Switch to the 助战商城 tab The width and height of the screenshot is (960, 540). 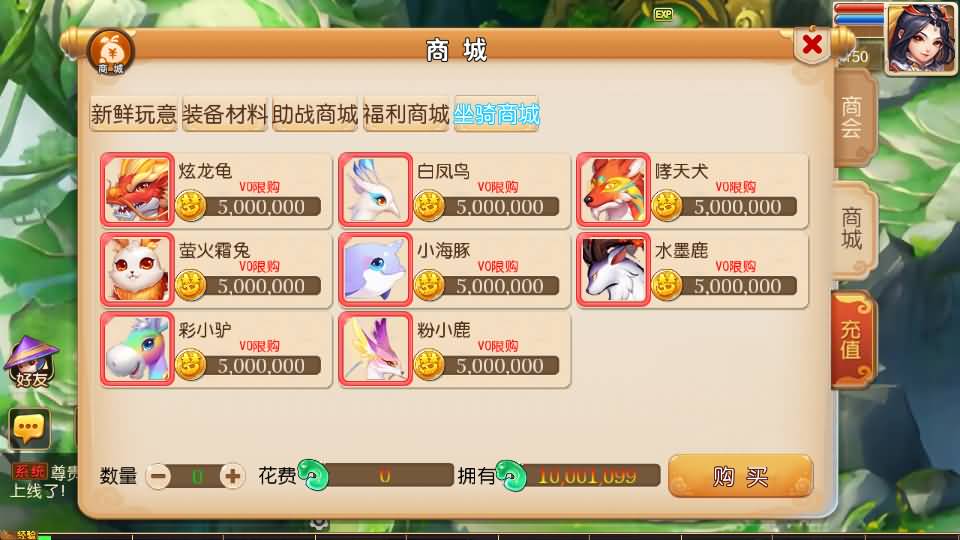tap(315, 114)
